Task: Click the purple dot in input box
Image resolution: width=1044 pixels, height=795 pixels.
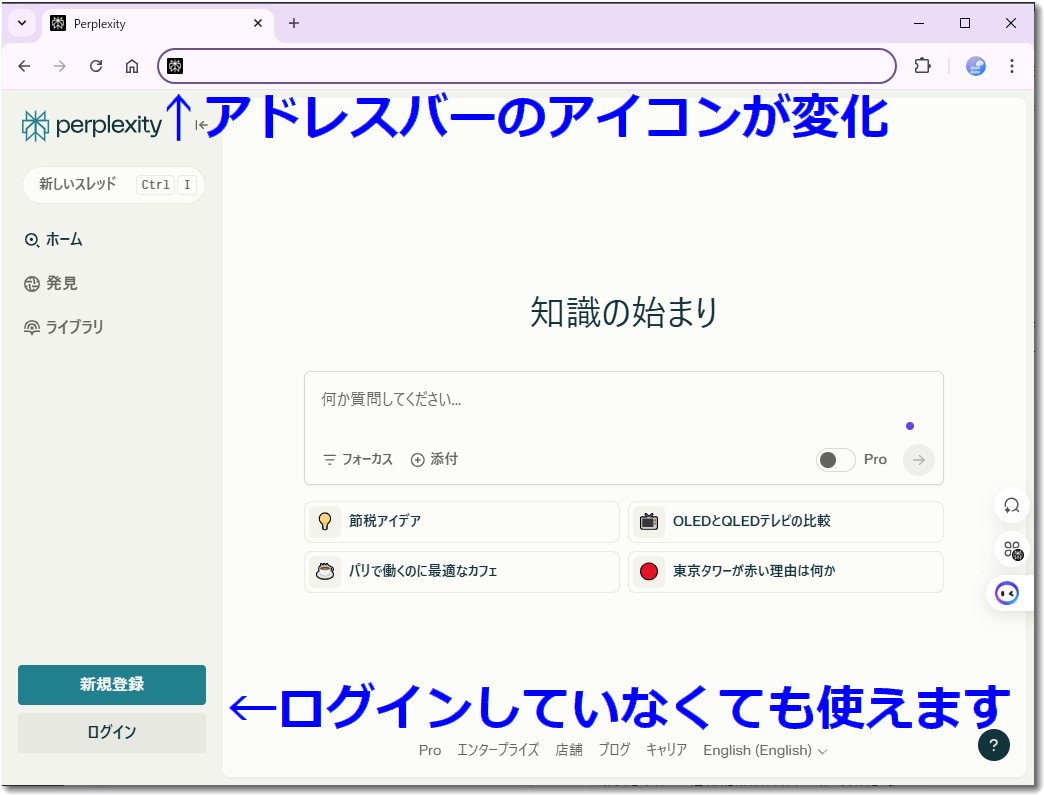Action: pos(910,426)
